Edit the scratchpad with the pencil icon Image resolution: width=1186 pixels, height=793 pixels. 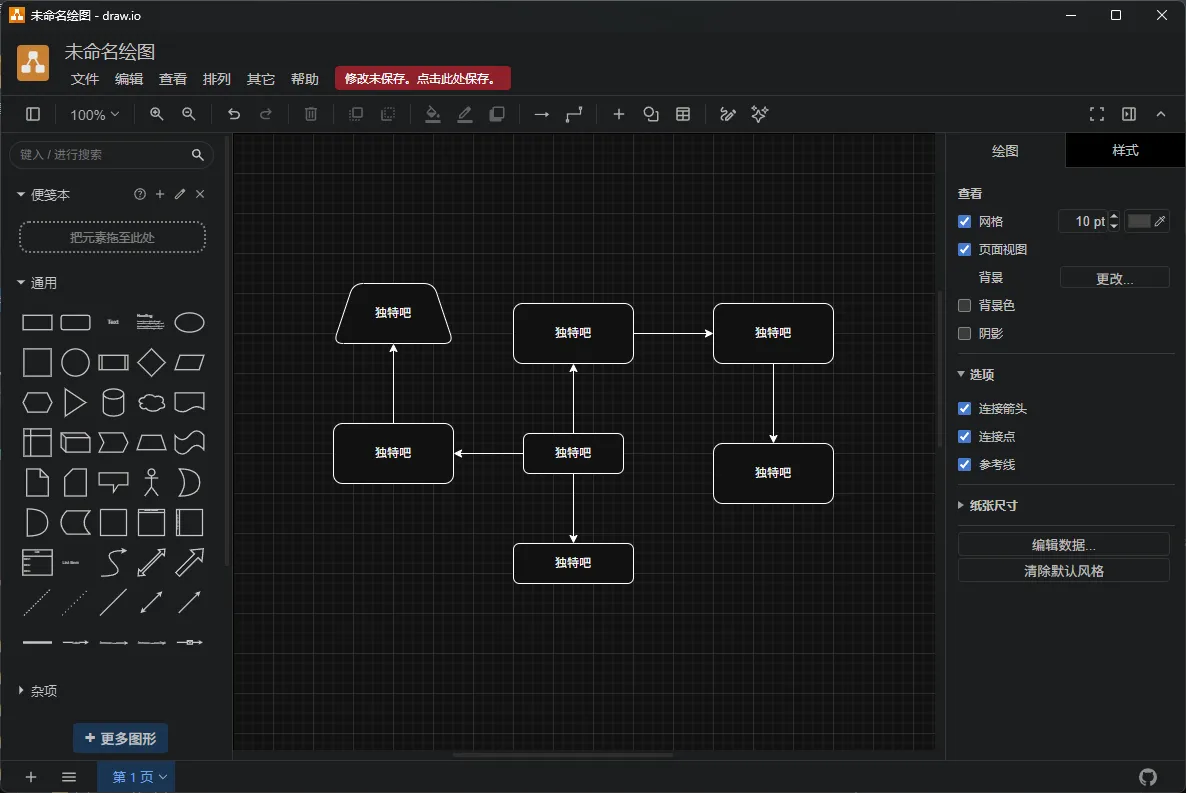pyautogui.click(x=180, y=194)
